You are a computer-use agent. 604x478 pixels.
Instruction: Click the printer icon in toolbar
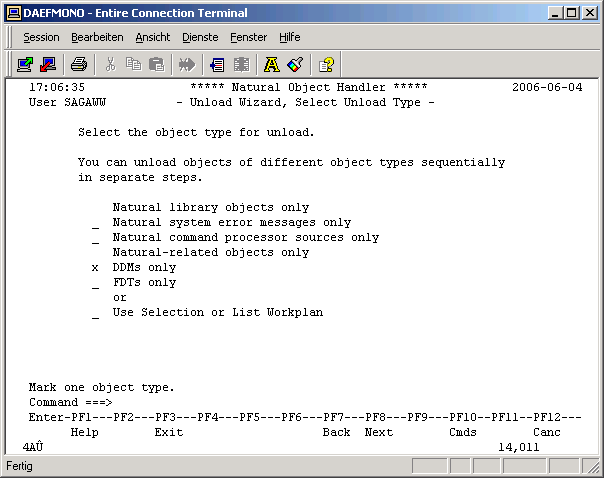click(x=79, y=64)
